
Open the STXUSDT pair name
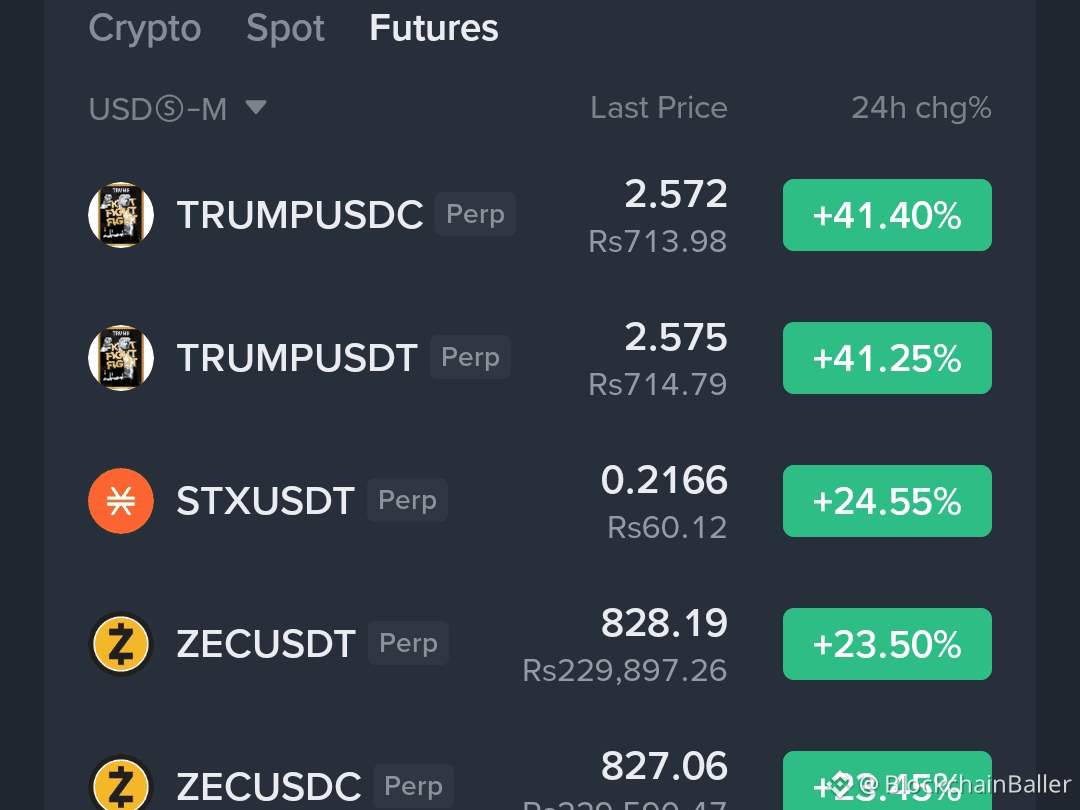click(265, 501)
